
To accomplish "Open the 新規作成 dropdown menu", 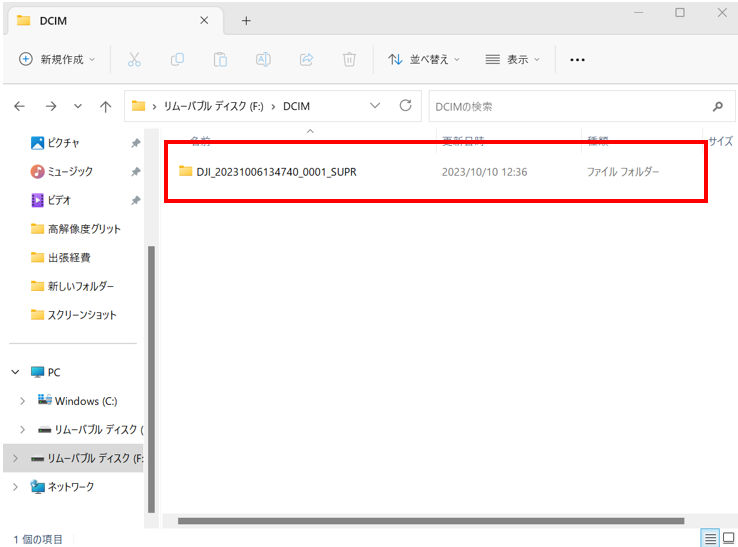I will (x=57, y=59).
